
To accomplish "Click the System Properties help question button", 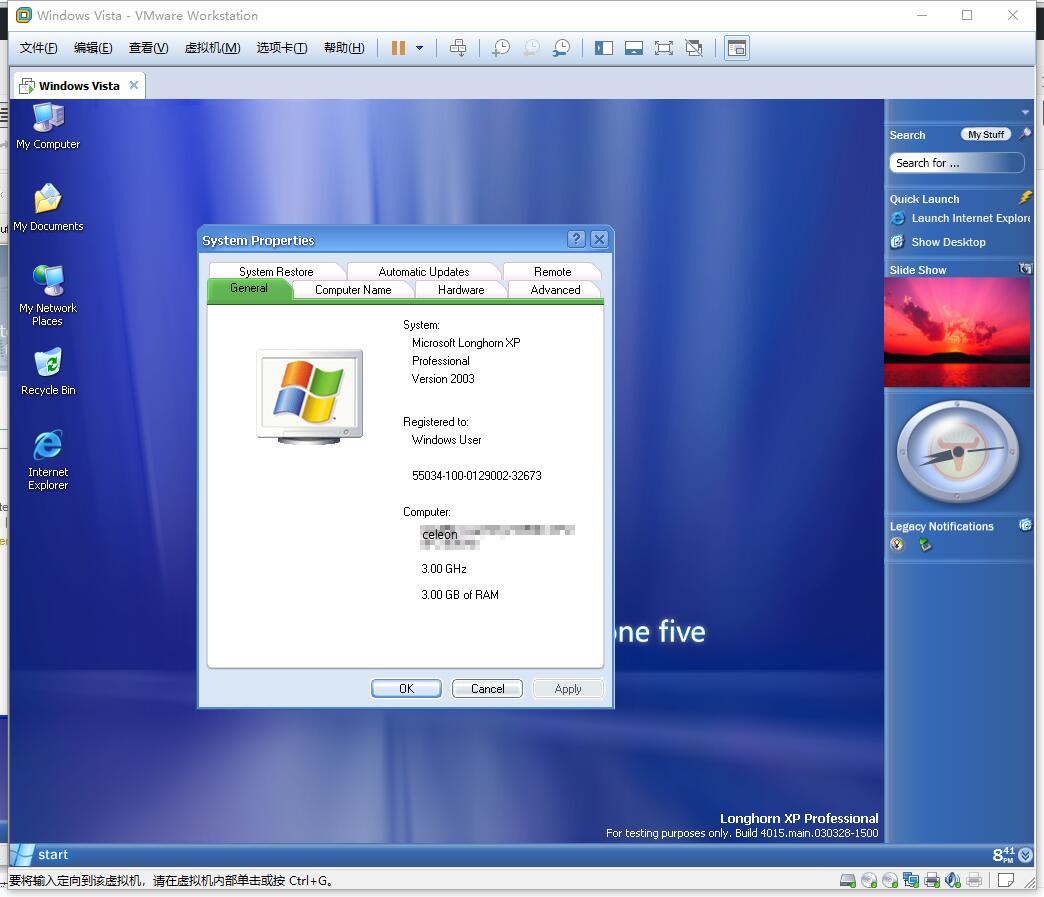I will [577, 239].
